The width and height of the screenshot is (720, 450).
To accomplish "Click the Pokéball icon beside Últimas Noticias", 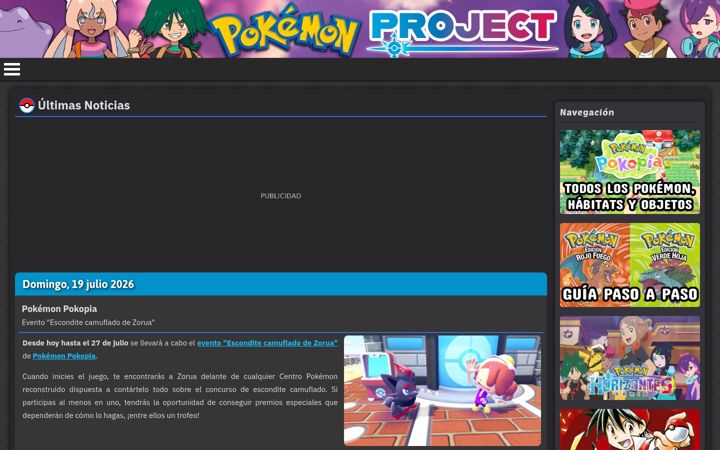I will [27, 106].
